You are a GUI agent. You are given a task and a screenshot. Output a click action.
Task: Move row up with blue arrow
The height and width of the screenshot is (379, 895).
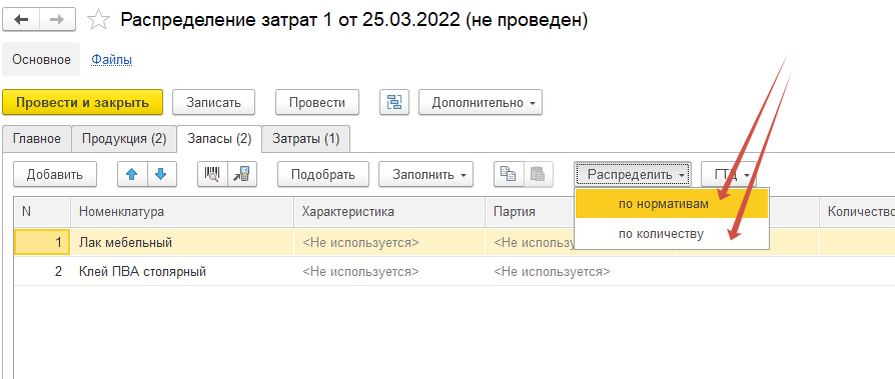click(x=132, y=175)
